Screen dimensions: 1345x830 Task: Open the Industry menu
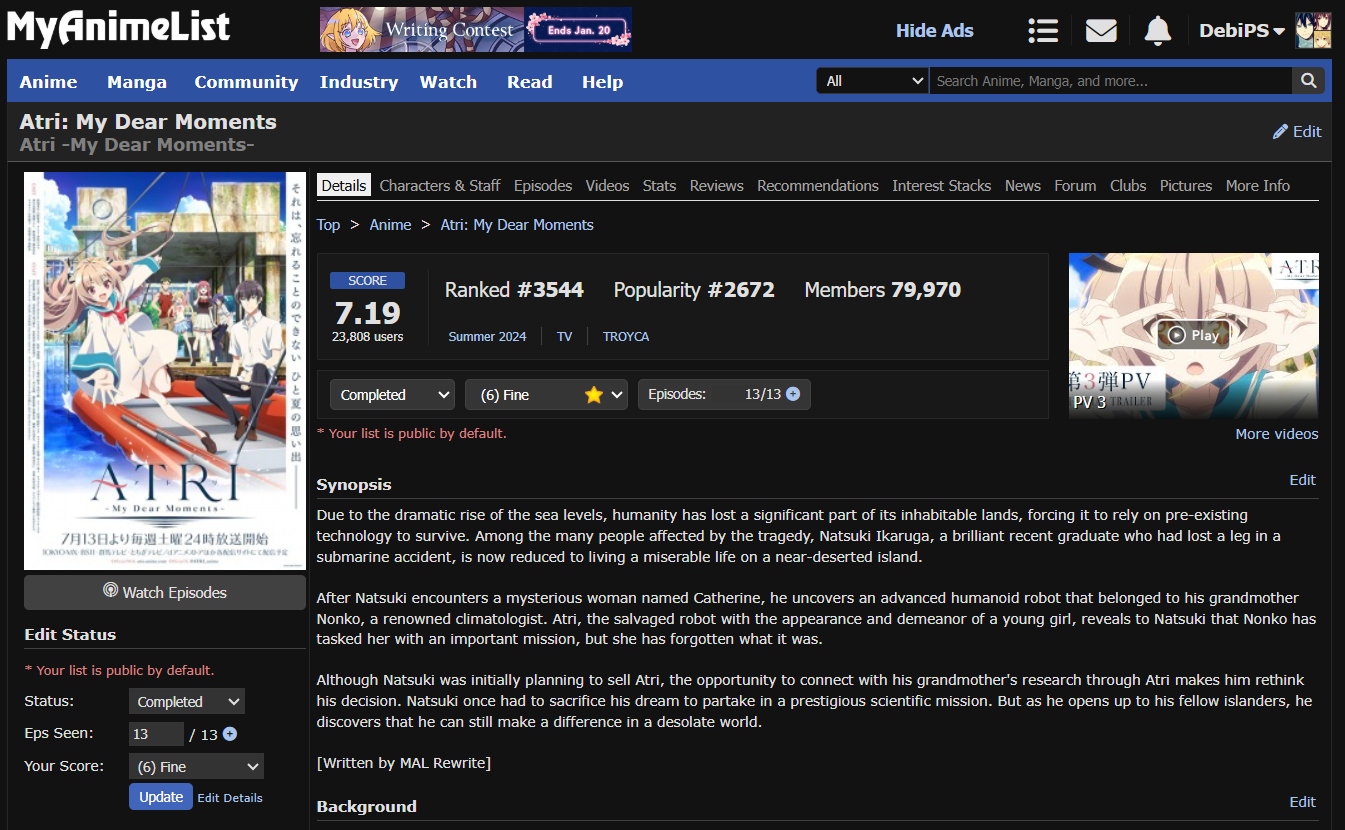point(359,82)
